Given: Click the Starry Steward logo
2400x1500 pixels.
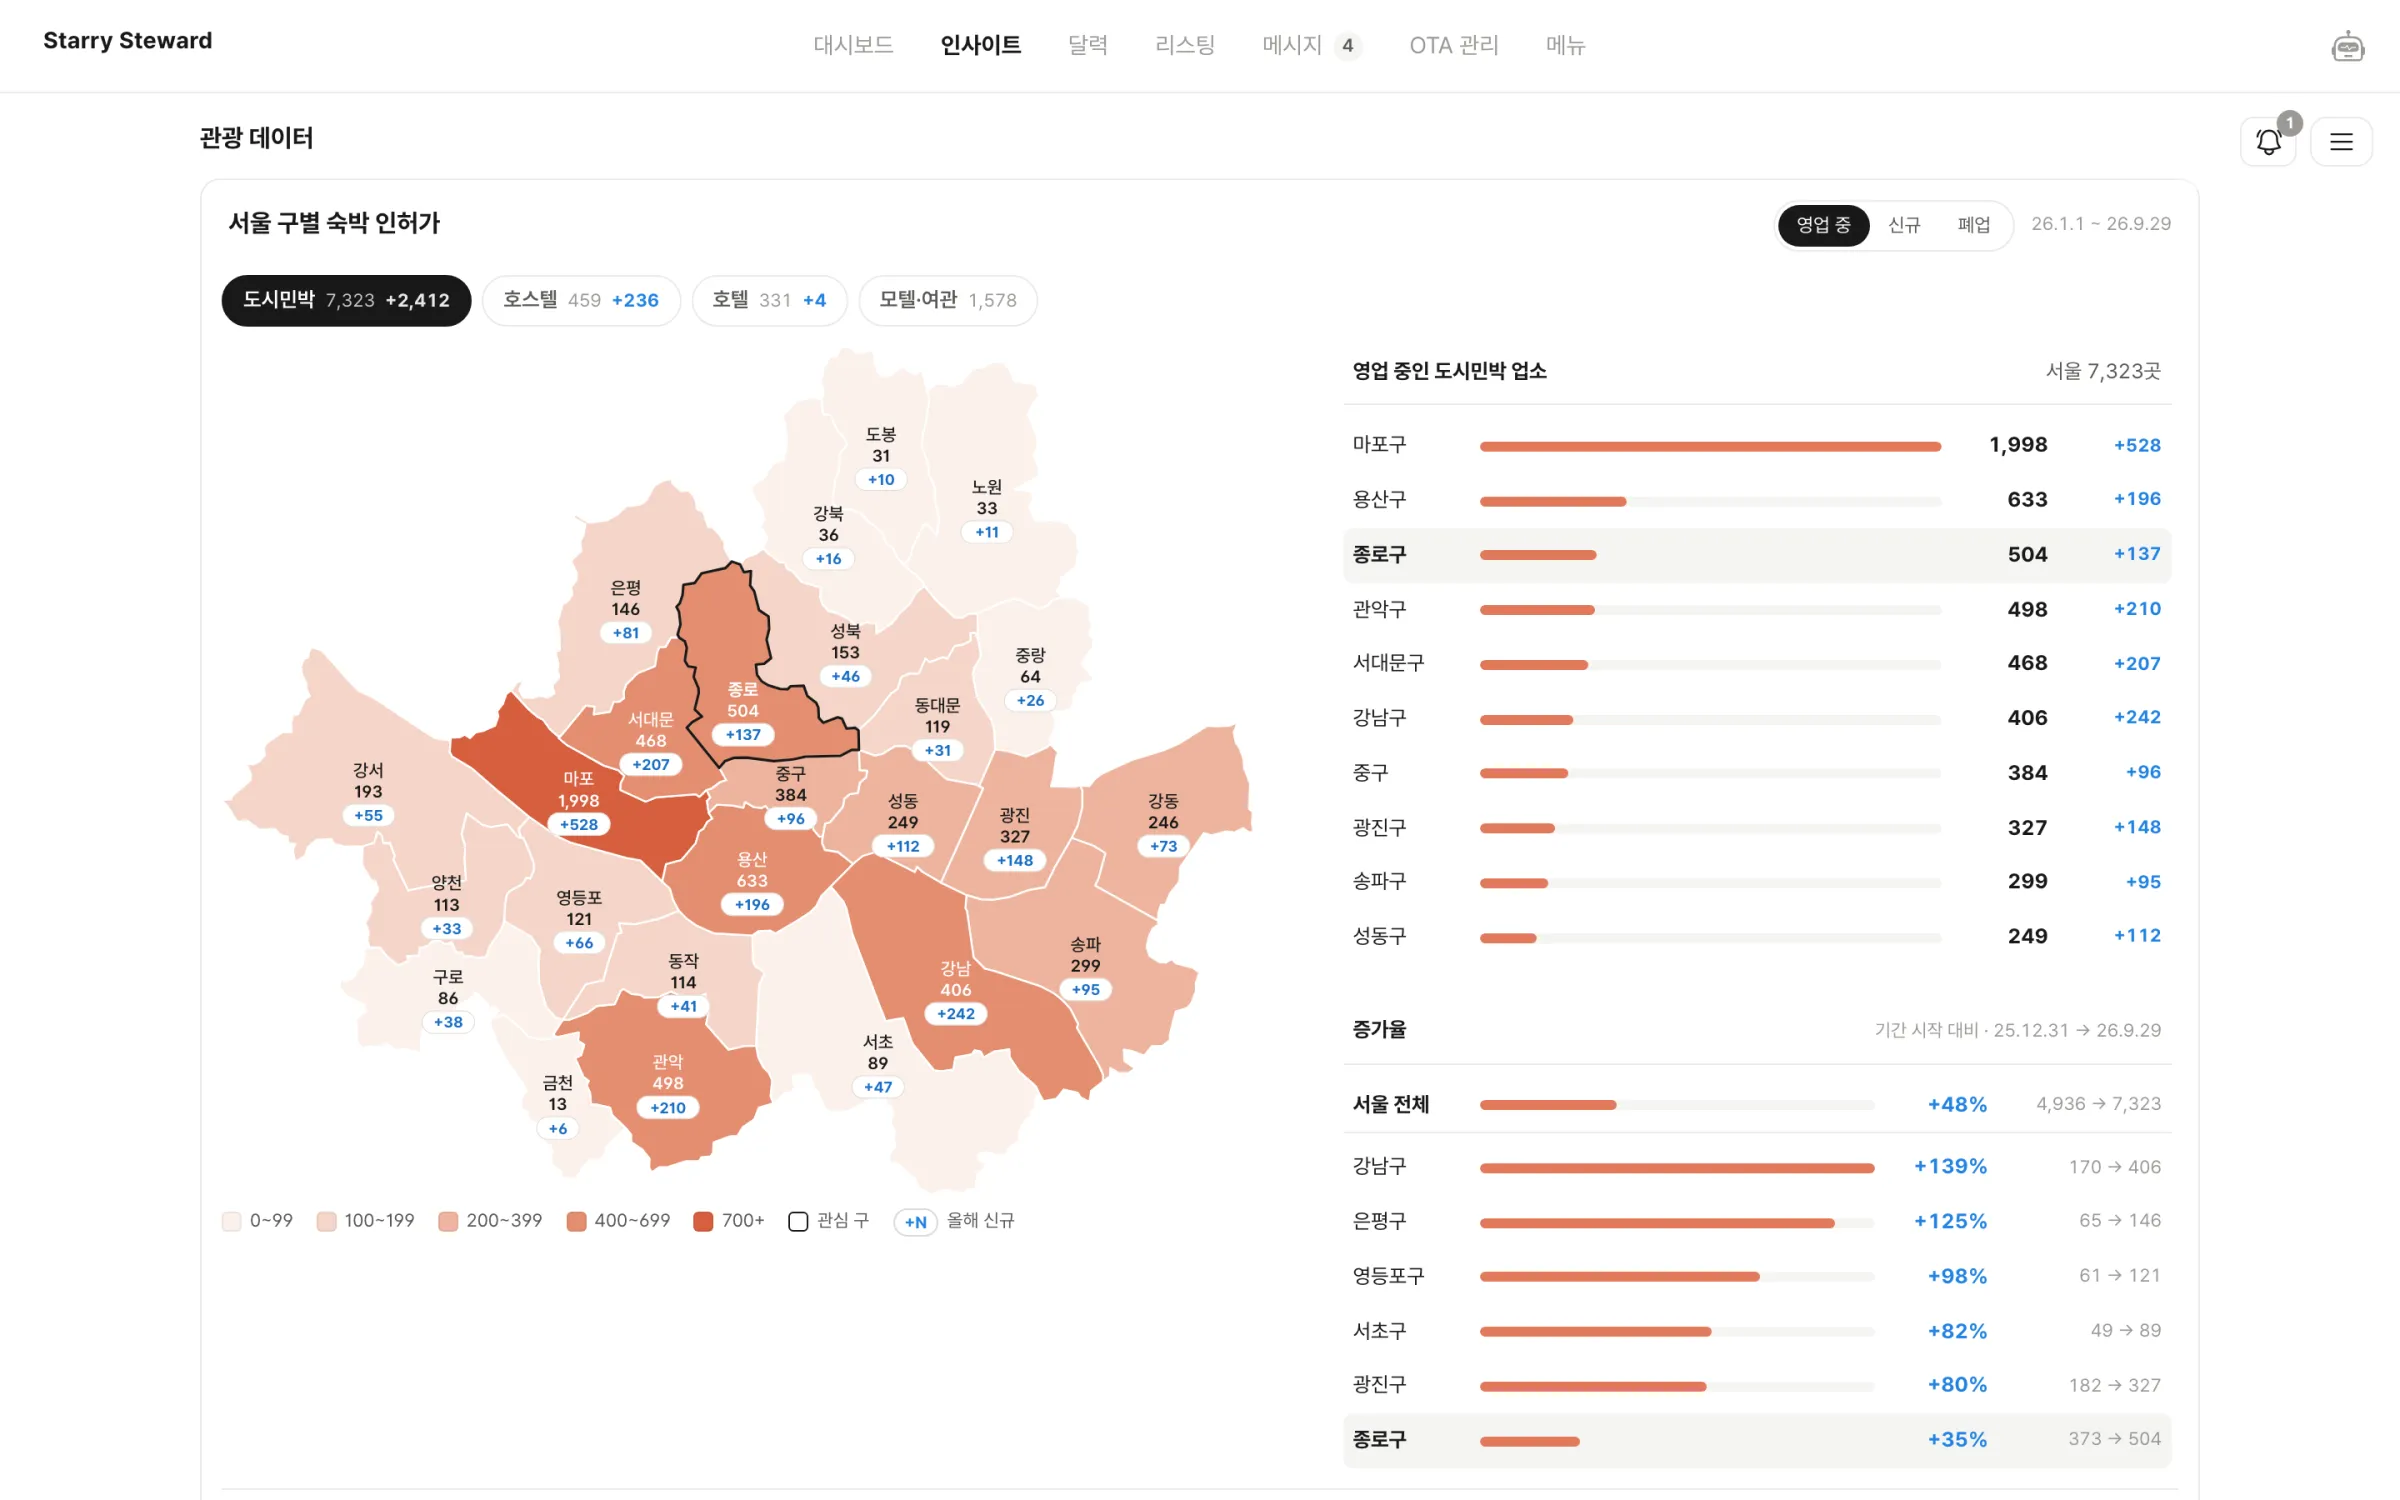Looking at the screenshot, I should point(127,41).
